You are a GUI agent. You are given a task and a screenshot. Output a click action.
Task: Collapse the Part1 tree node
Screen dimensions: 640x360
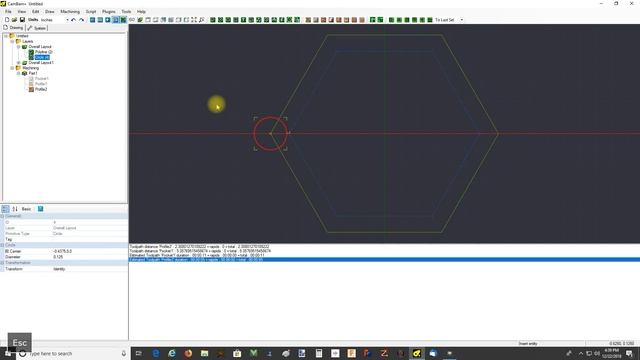(x=18, y=73)
